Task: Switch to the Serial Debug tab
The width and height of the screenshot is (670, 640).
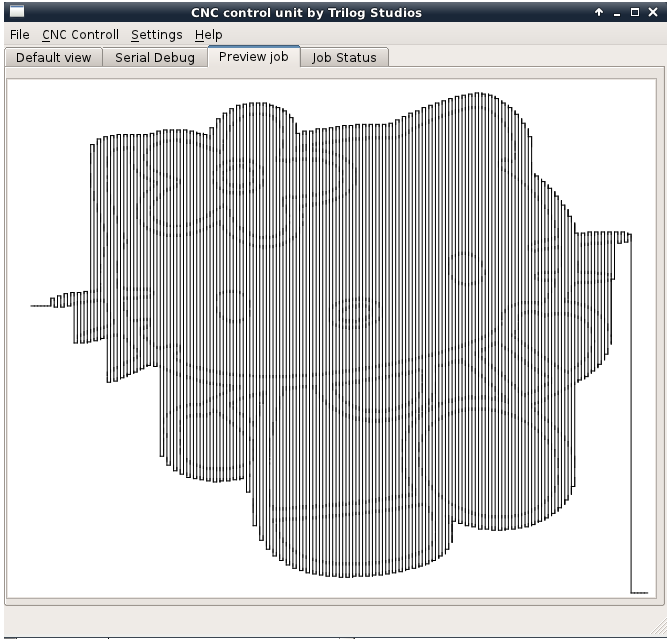Action: coord(154,58)
